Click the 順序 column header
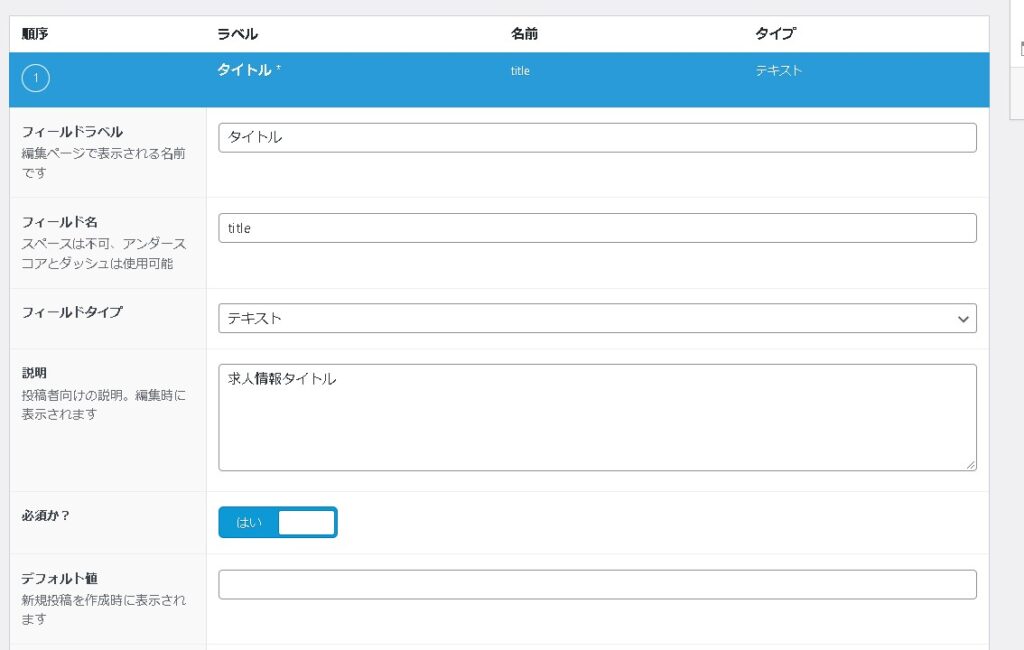Image resolution: width=1024 pixels, height=650 pixels. pyautogui.click(x=35, y=34)
